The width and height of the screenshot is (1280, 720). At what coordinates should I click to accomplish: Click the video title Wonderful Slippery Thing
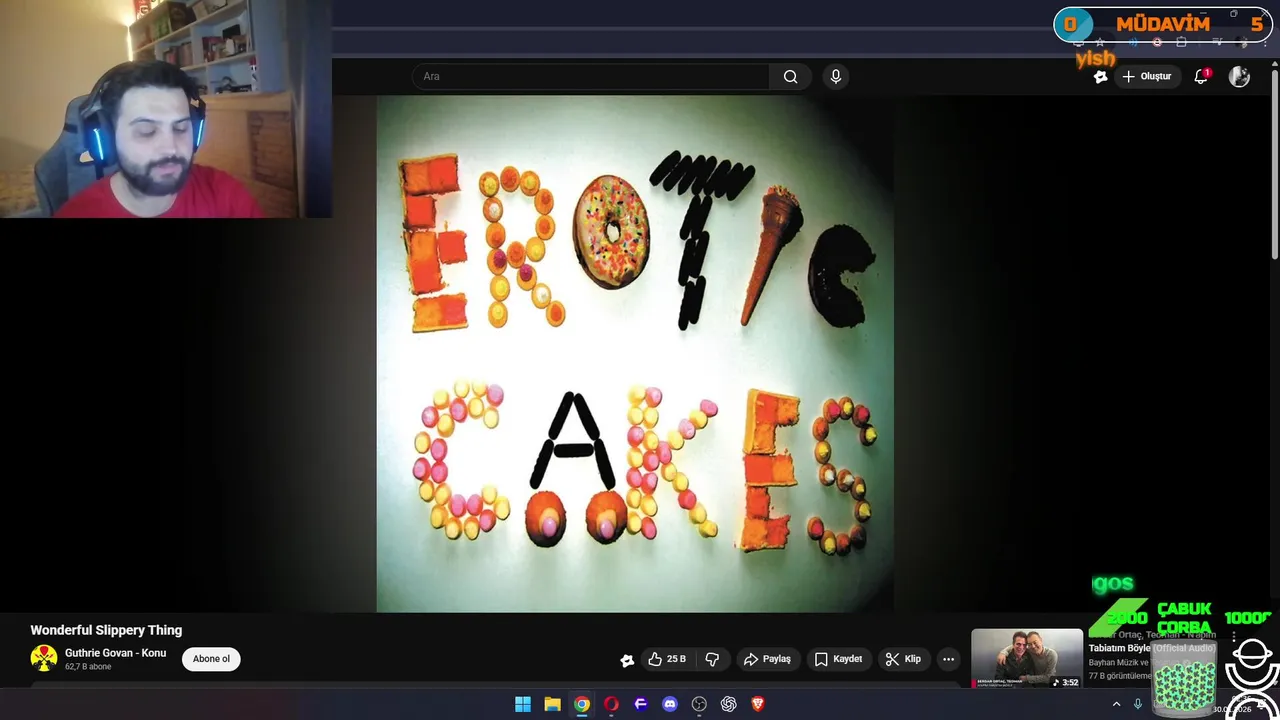click(106, 630)
